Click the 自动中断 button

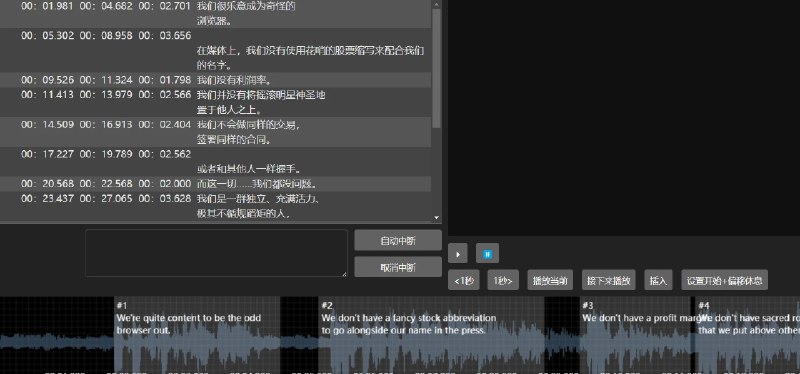398,240
